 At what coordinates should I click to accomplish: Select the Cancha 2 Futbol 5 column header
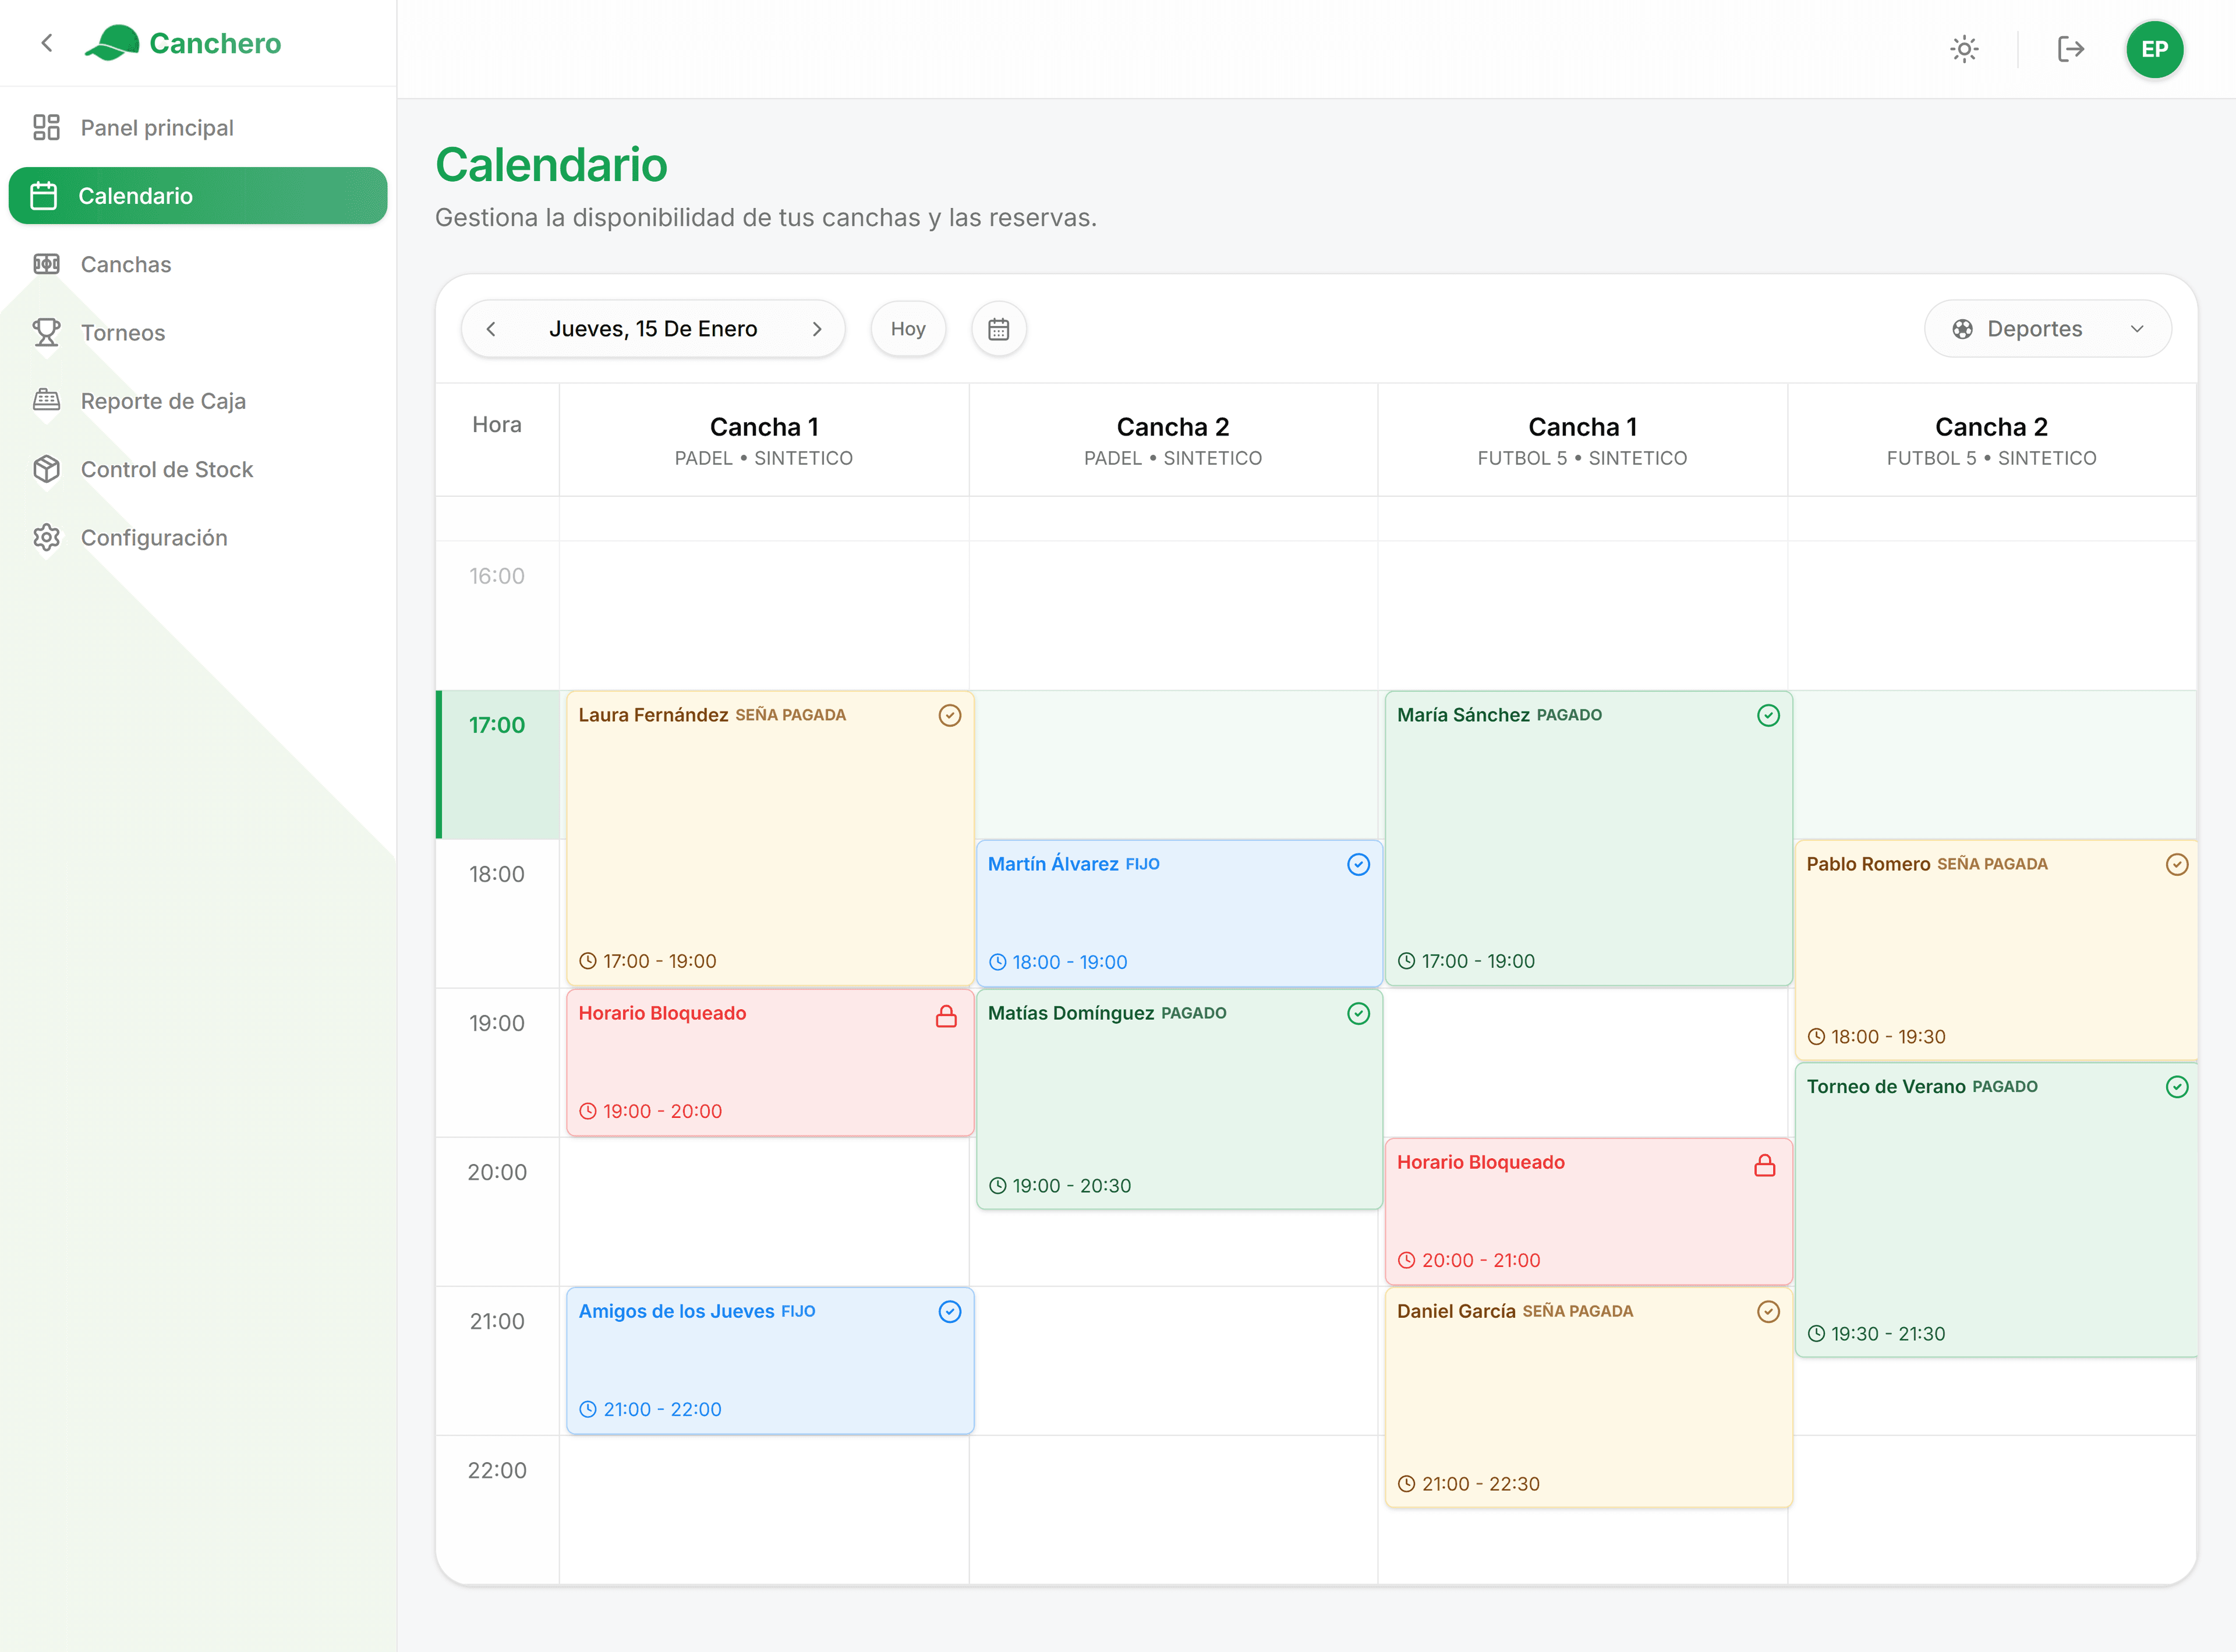coord(1990,440)
